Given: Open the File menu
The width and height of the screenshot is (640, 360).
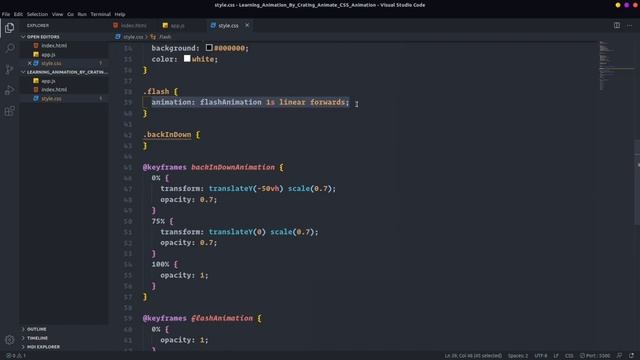Looking at the screenshot, I should [x=6, y=14].
